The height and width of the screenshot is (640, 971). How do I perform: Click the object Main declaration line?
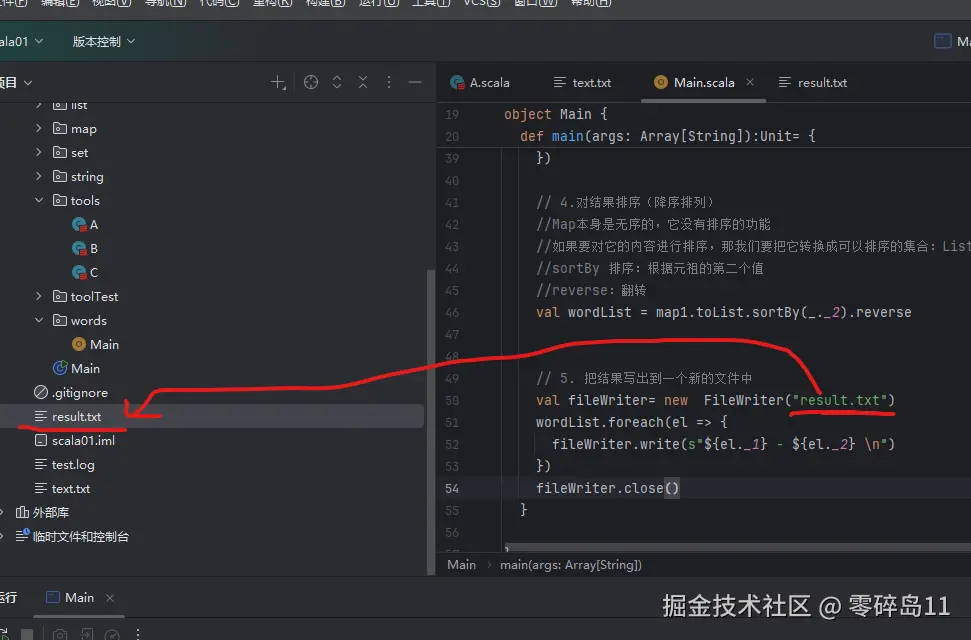tap(555, 114)
